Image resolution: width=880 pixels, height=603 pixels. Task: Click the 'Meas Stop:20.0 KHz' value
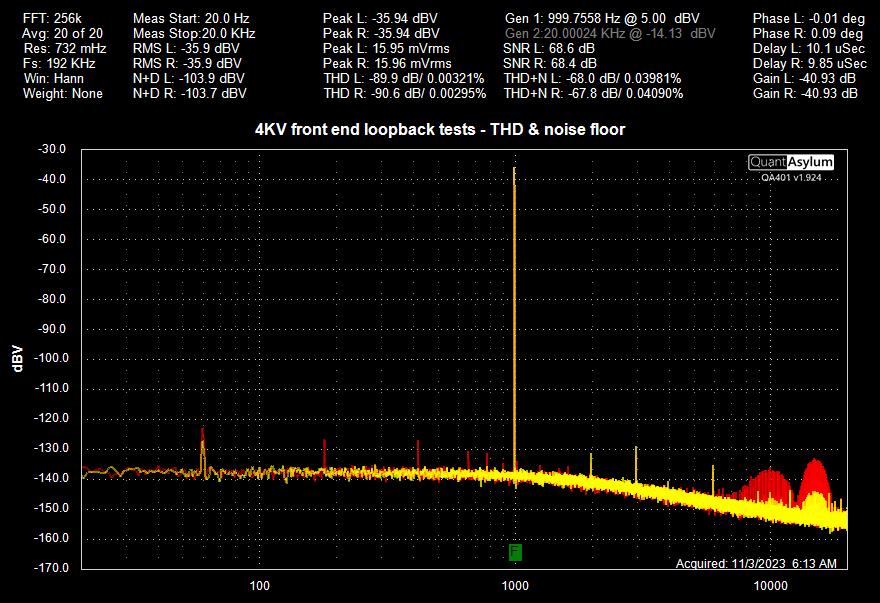[194, 34]
